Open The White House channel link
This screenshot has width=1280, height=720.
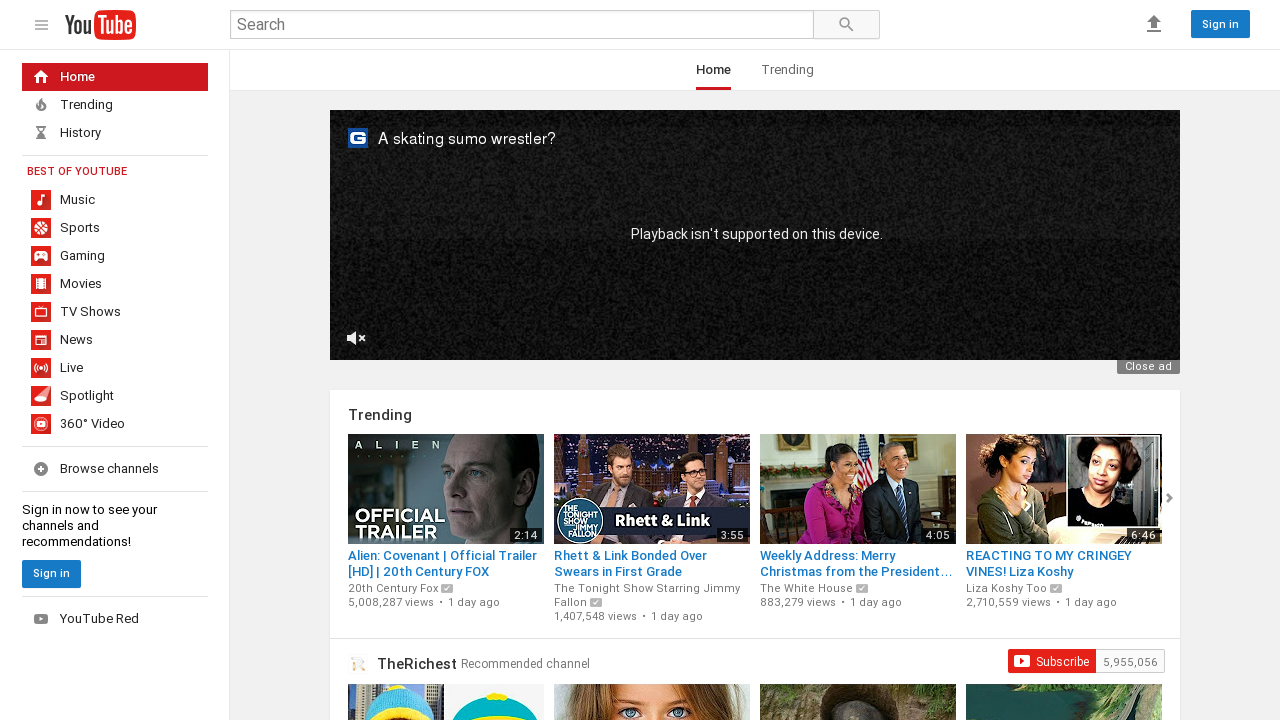[x=806, y=589]
